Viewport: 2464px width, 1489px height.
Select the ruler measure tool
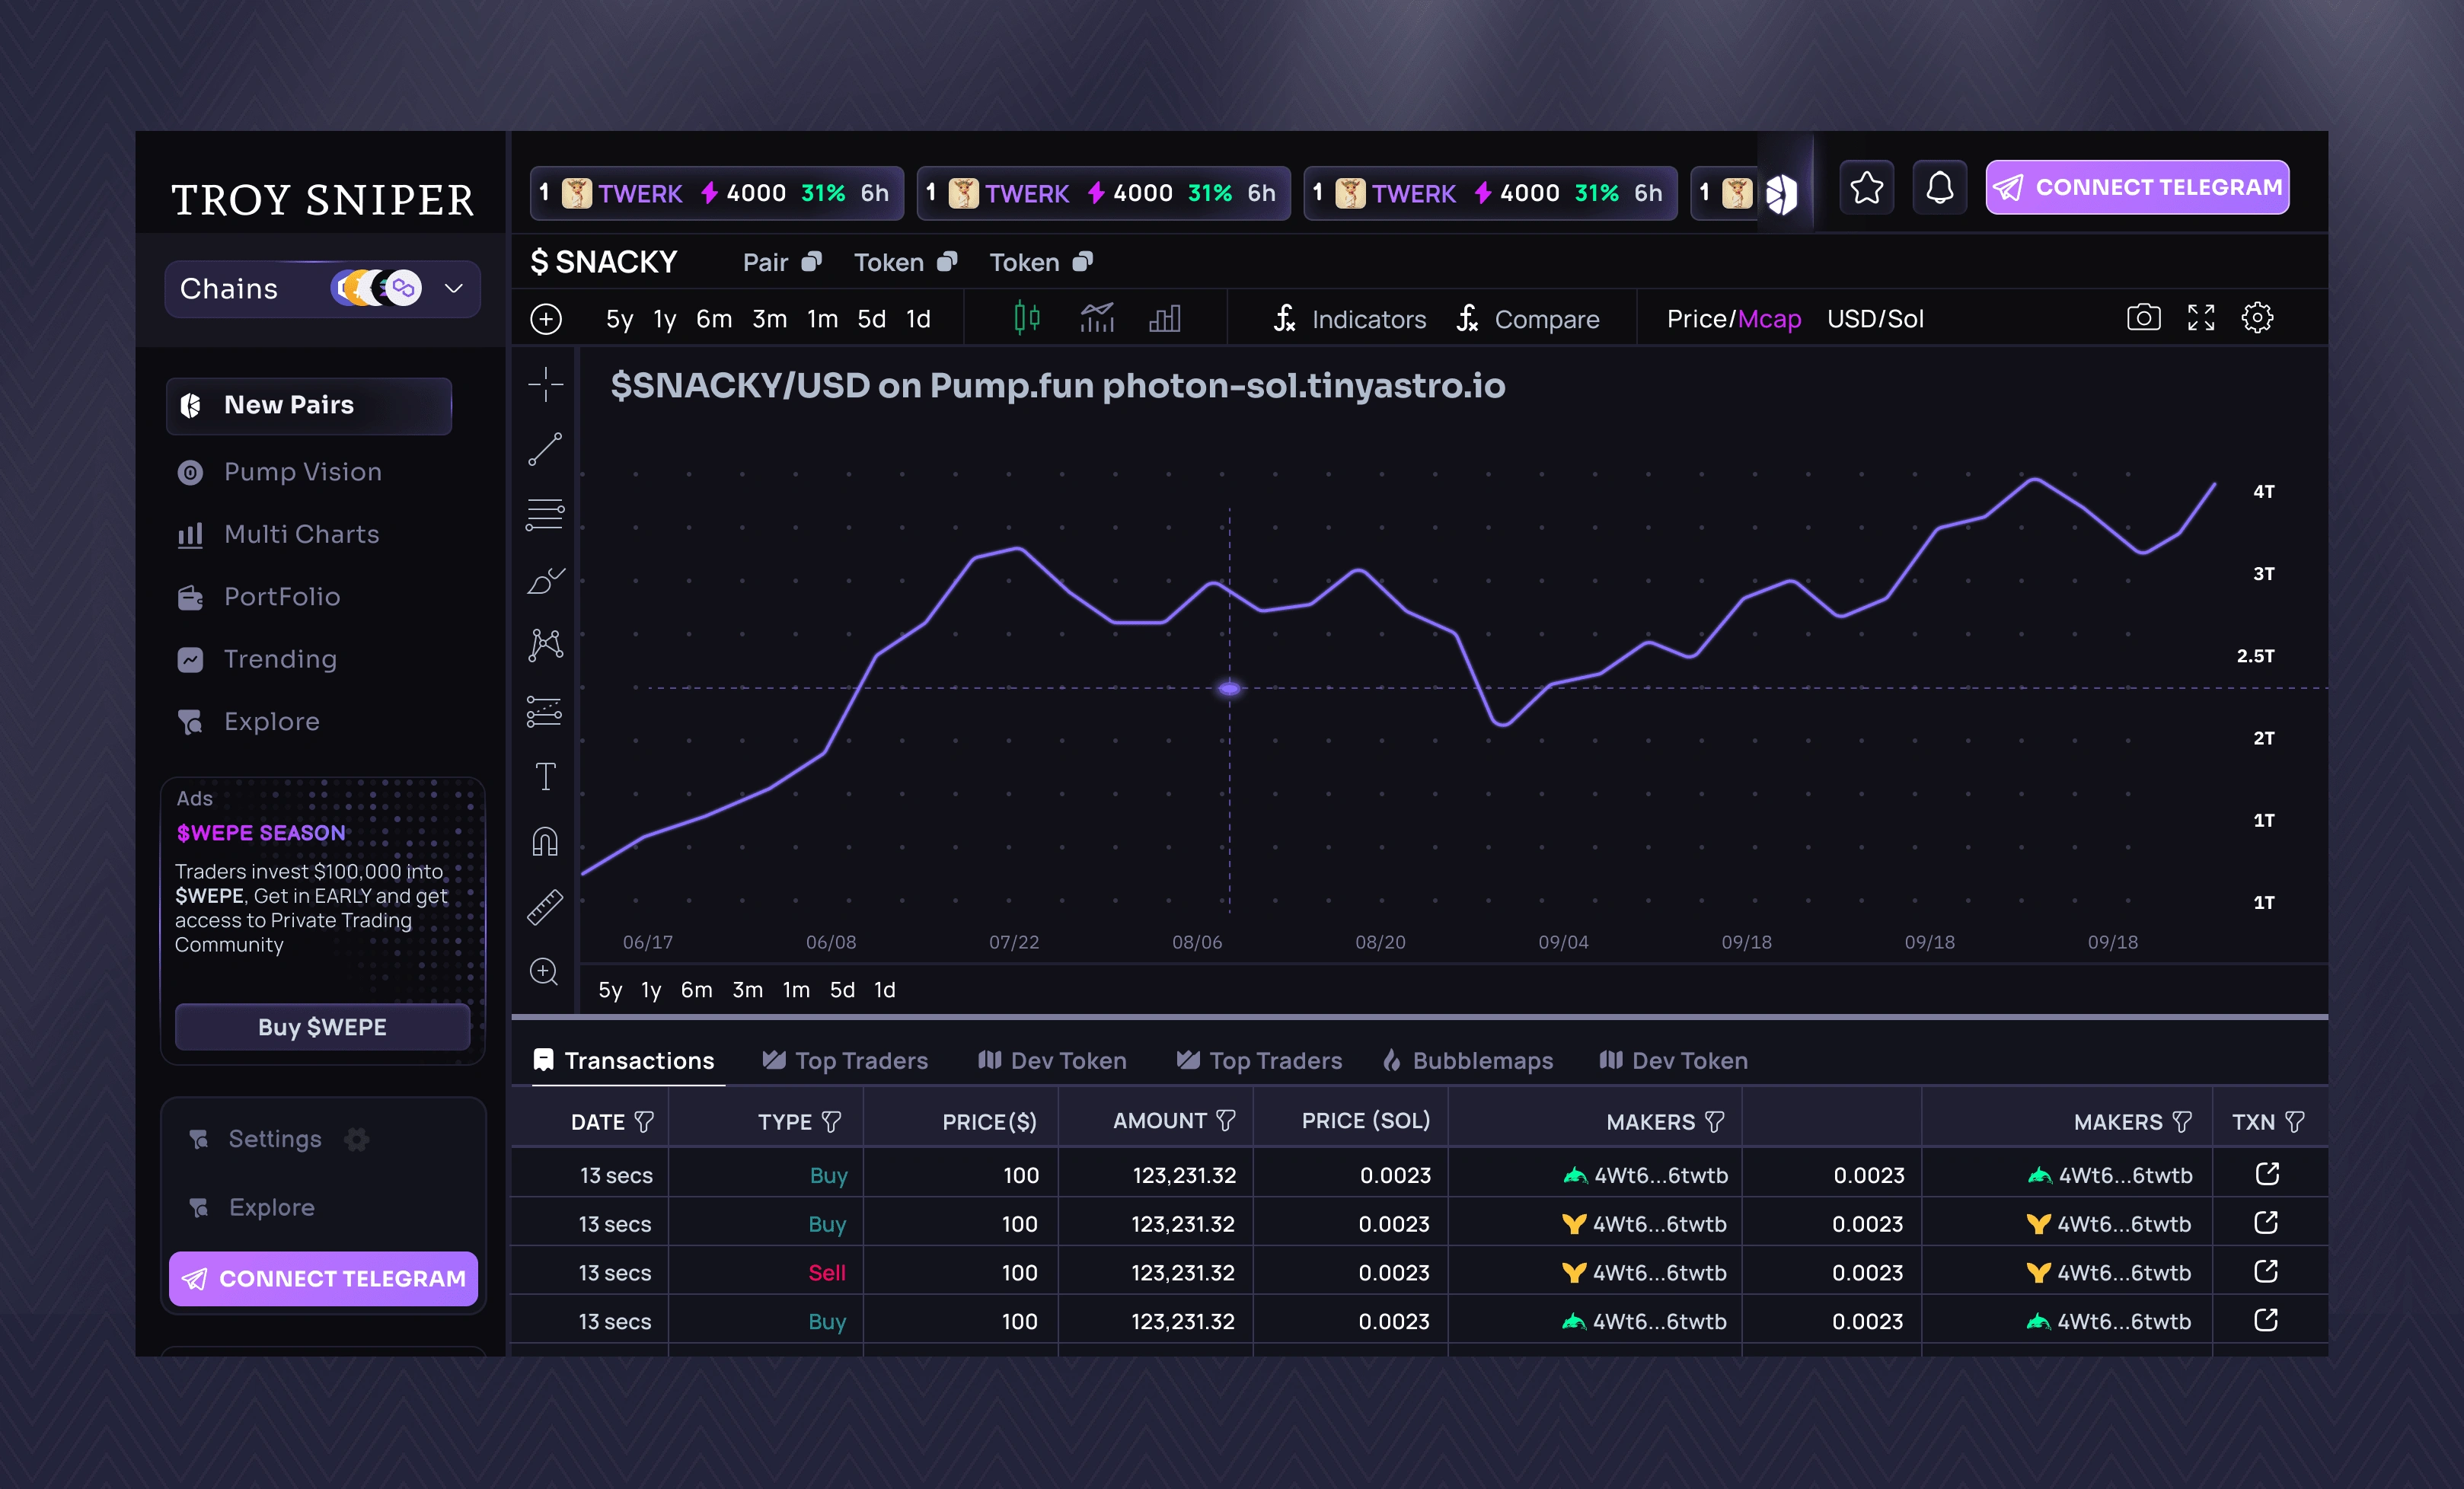[x=545, y=907]
